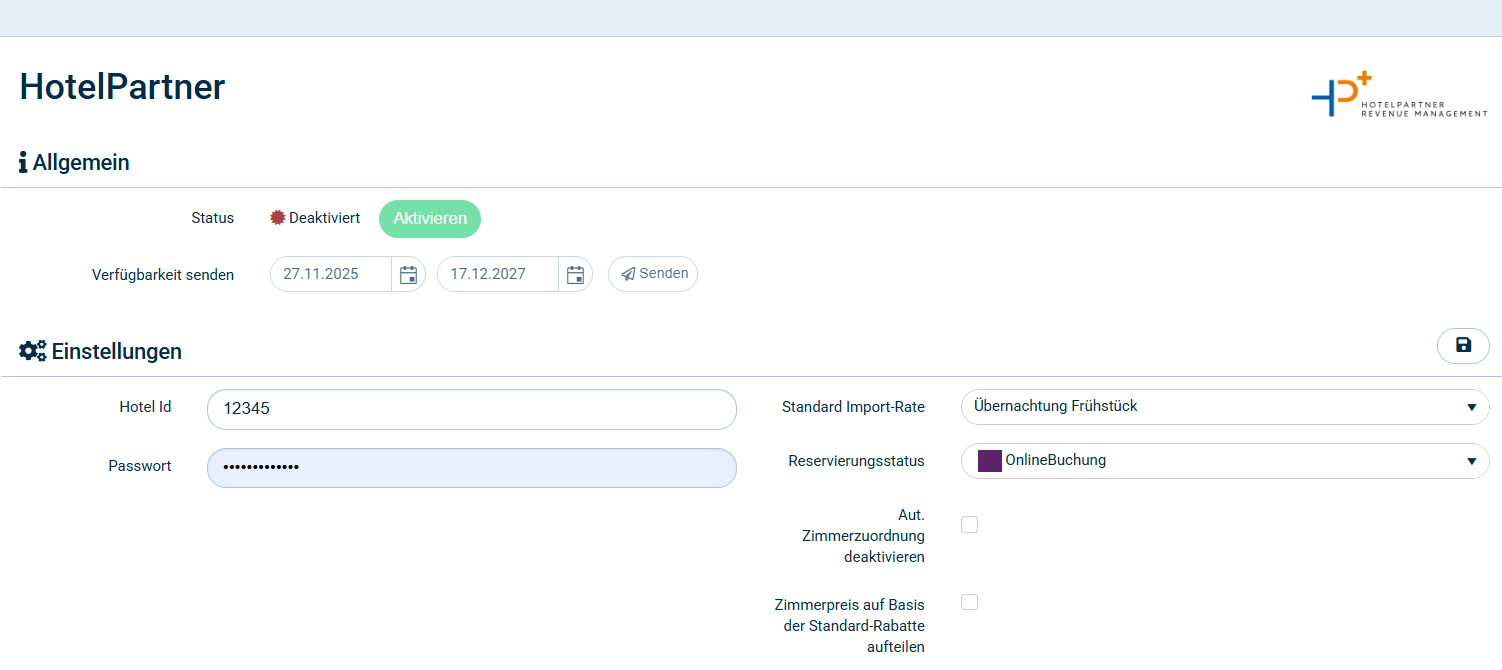Click the HotelPartner Revenue Management logo
The width and height of the screenshot is (1502, 670).
click(x=1398, y=97)
